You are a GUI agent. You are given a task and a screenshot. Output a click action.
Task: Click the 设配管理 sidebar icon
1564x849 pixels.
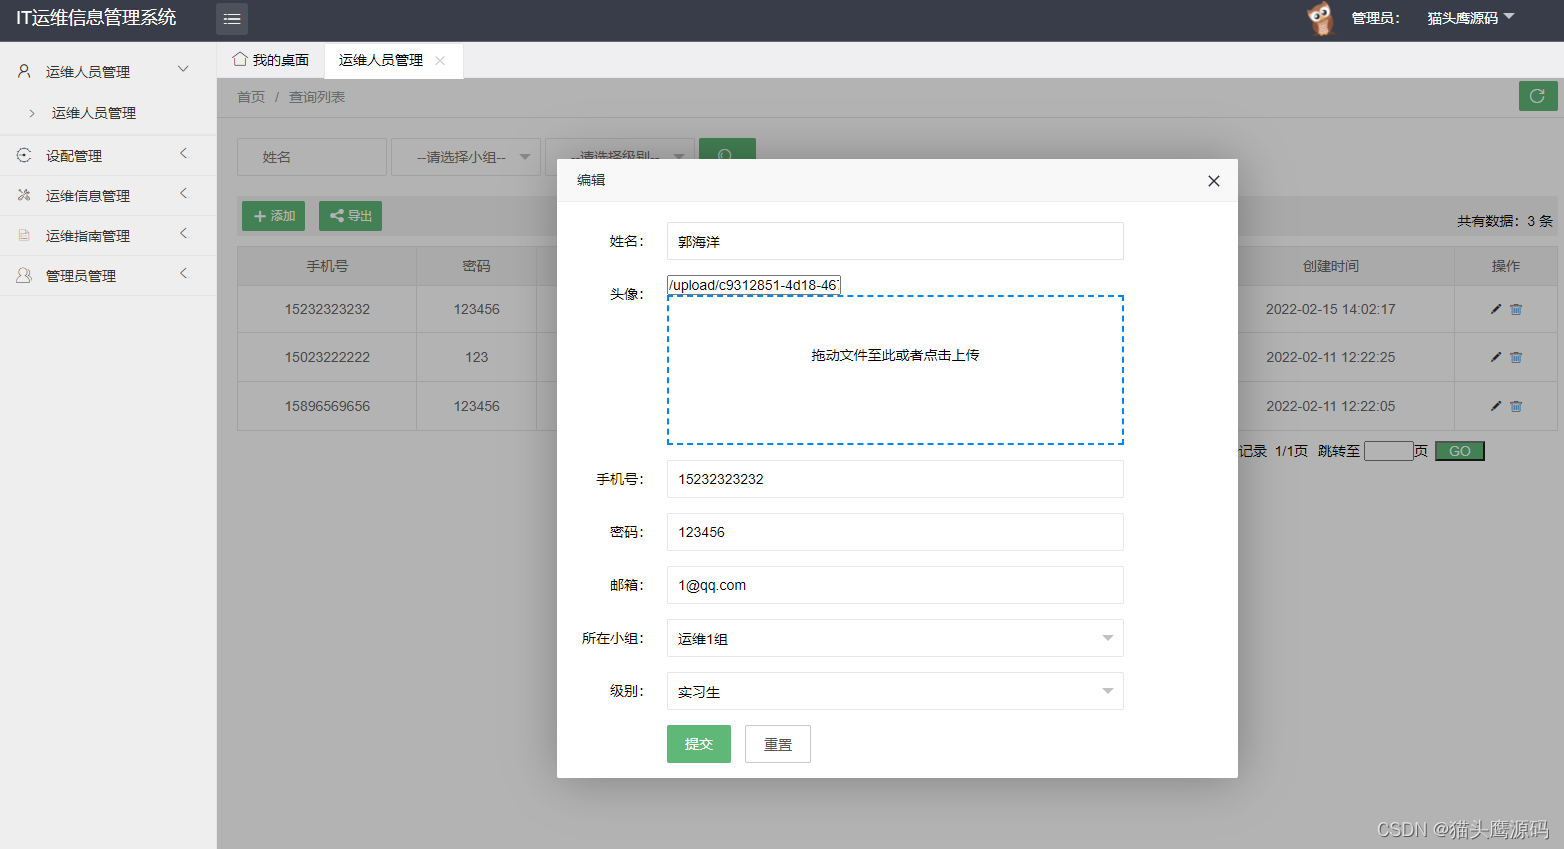[24, 155]
